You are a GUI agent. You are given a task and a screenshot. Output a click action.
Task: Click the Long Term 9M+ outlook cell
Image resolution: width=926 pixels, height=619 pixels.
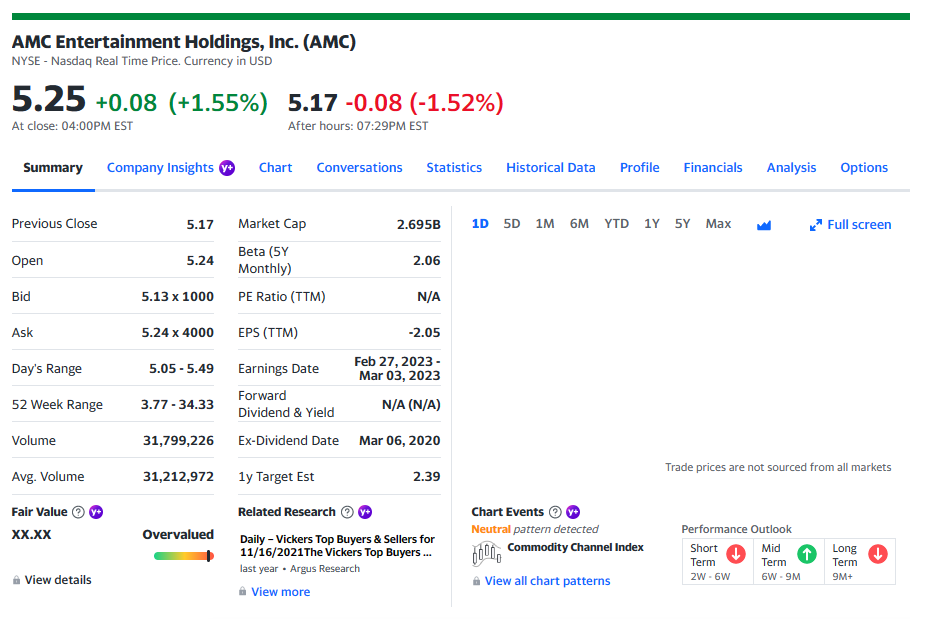[860, 562]
